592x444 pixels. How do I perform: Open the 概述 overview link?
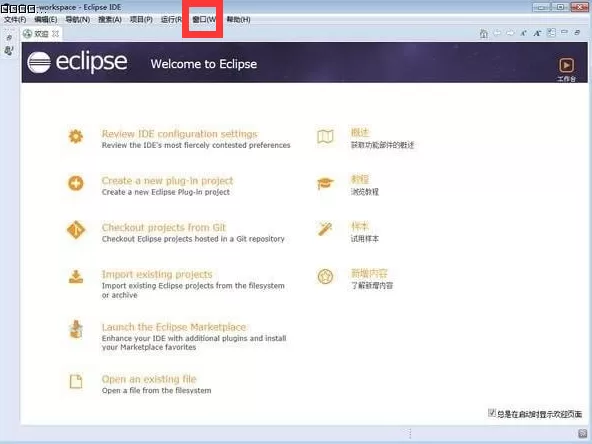(x=360, y=133)
